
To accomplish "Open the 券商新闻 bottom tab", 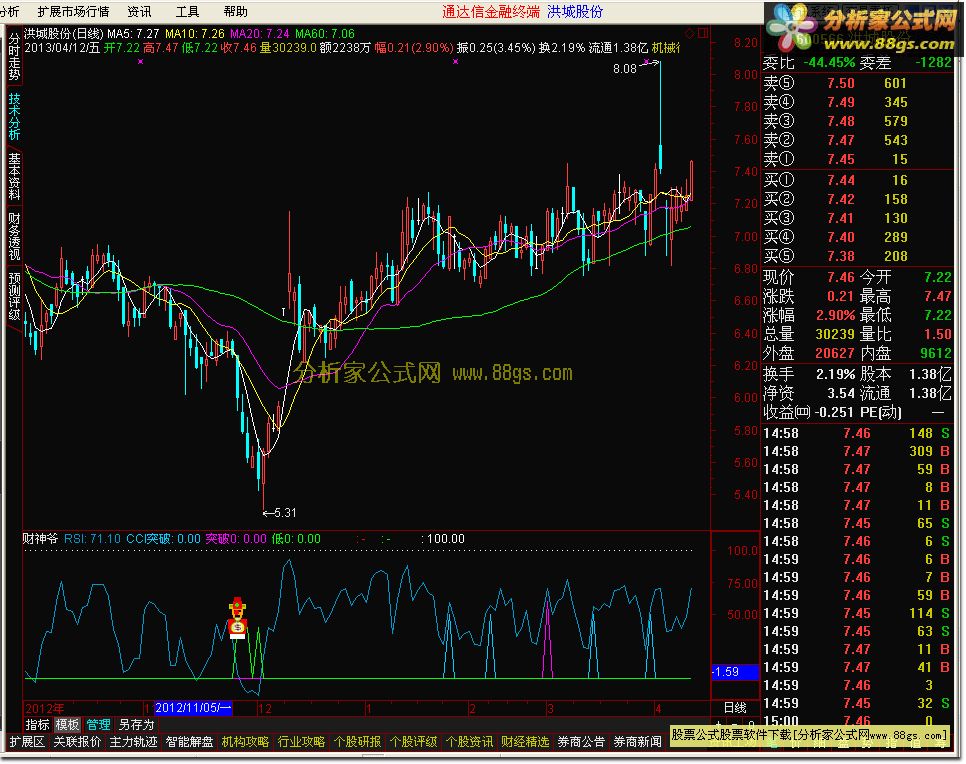I will click(x=637, y=742).
